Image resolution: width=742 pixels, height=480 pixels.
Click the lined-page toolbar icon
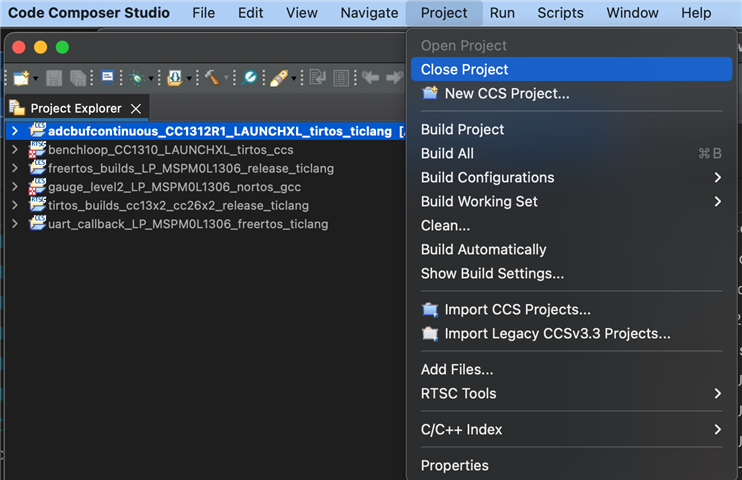[341, 78]
